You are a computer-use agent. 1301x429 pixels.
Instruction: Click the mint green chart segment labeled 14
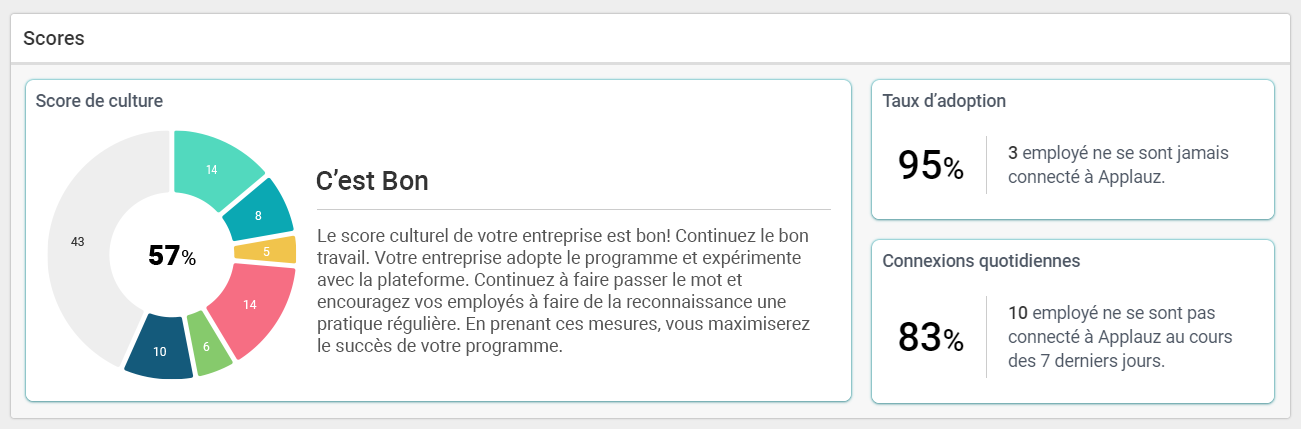[212, 167]
